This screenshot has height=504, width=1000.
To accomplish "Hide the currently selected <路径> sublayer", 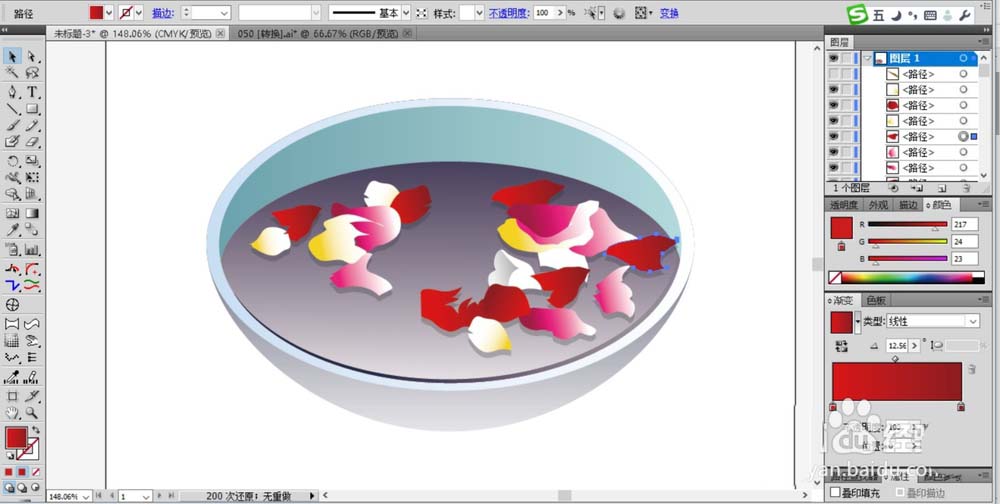I will click(x=833, y=137).
